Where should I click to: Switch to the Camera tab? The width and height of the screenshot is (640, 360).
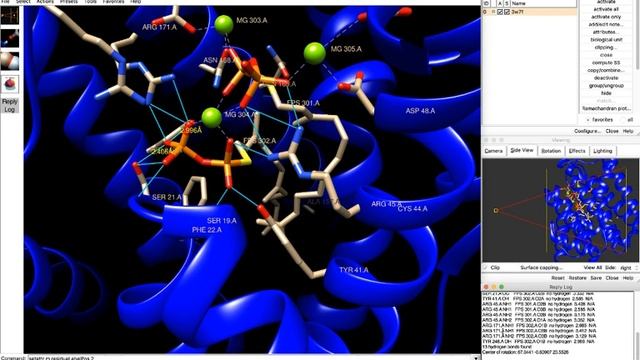pyautogui.click(x=493, y=151)
